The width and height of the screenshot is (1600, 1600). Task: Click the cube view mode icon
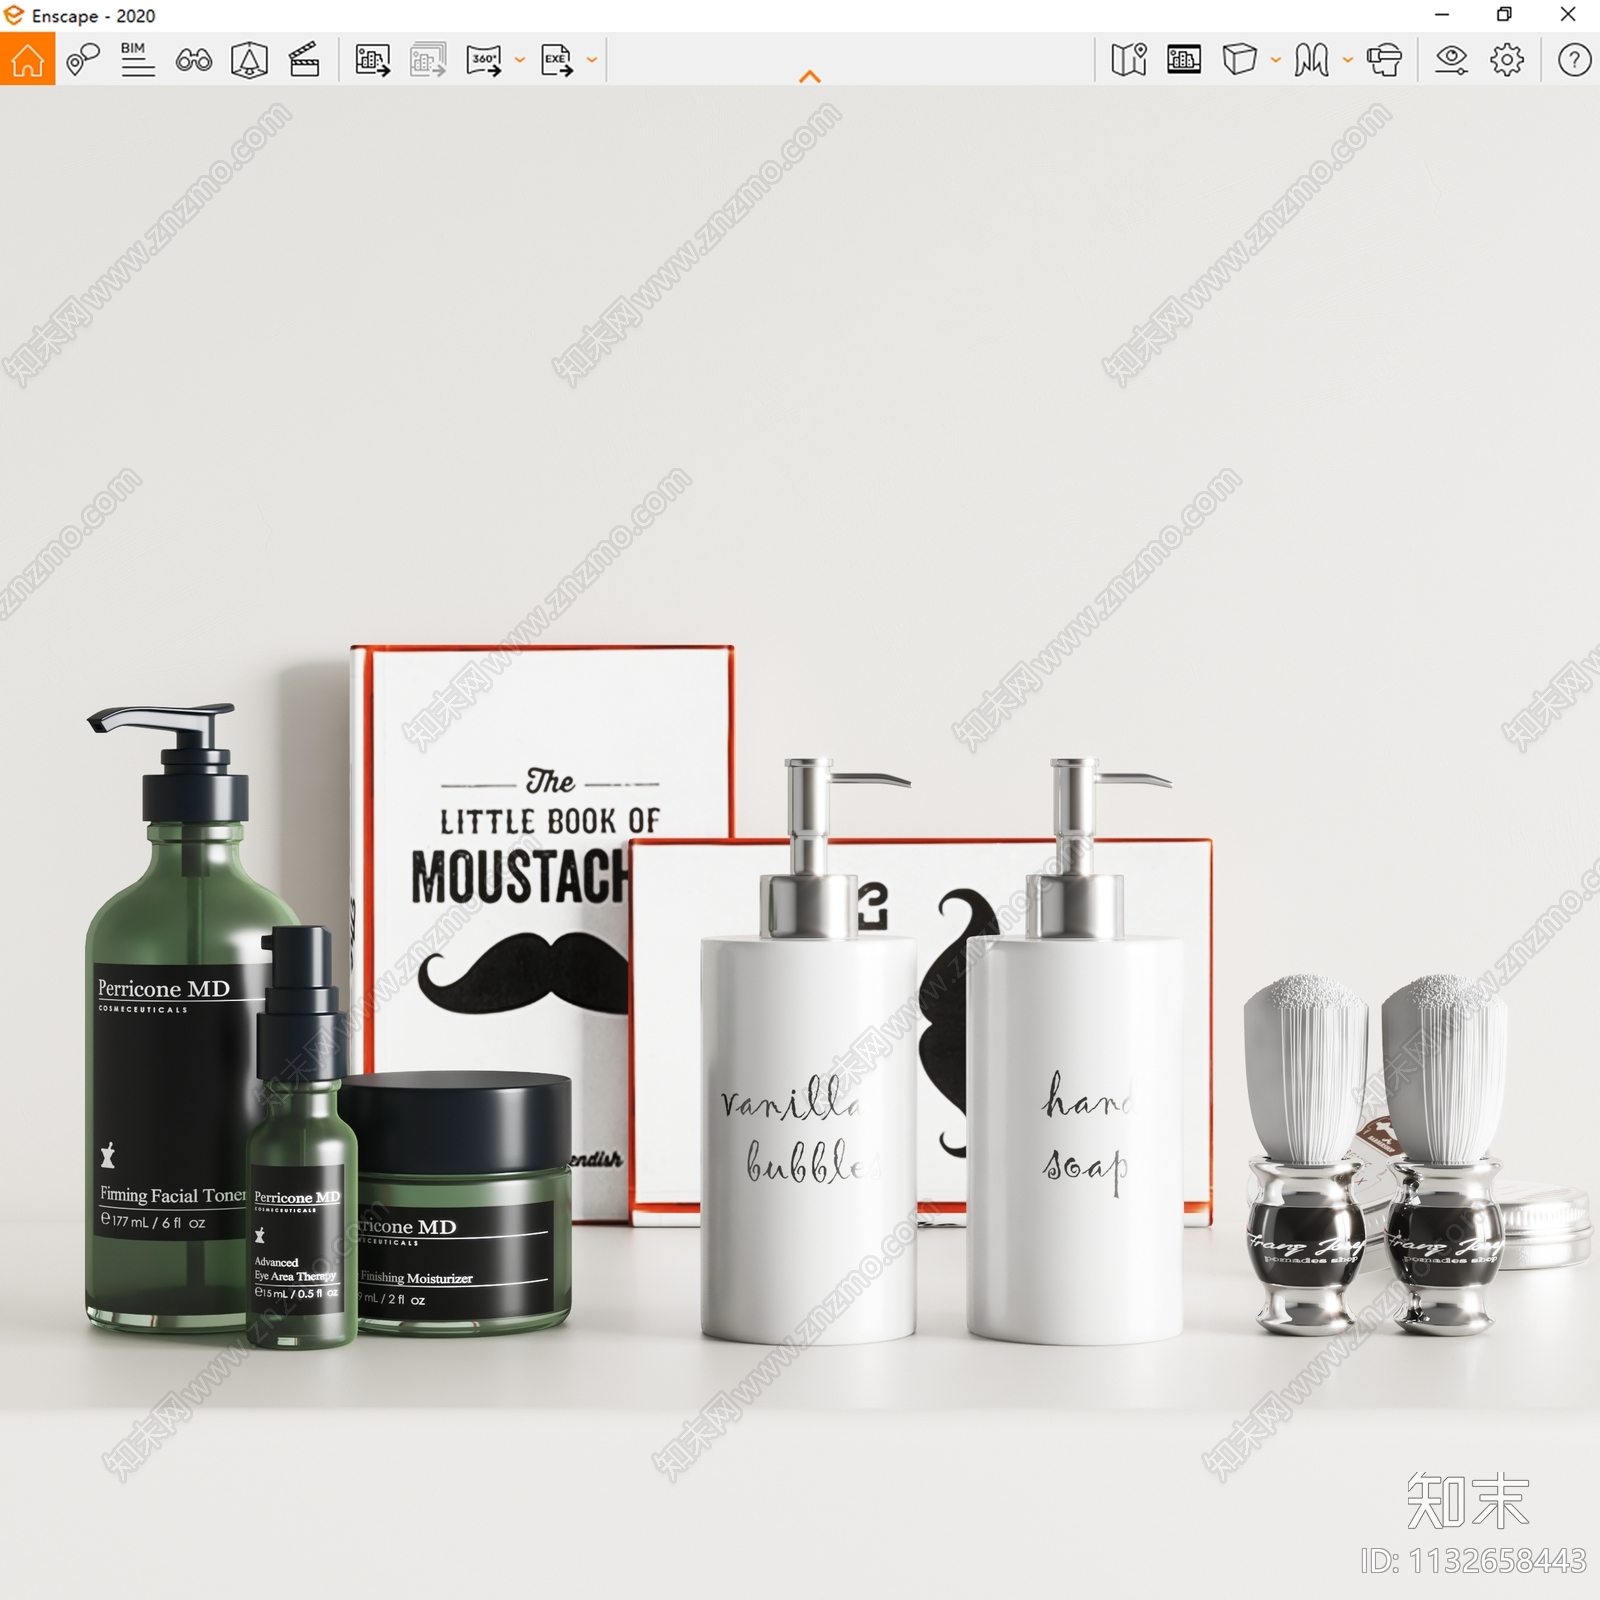point(1239,60)
